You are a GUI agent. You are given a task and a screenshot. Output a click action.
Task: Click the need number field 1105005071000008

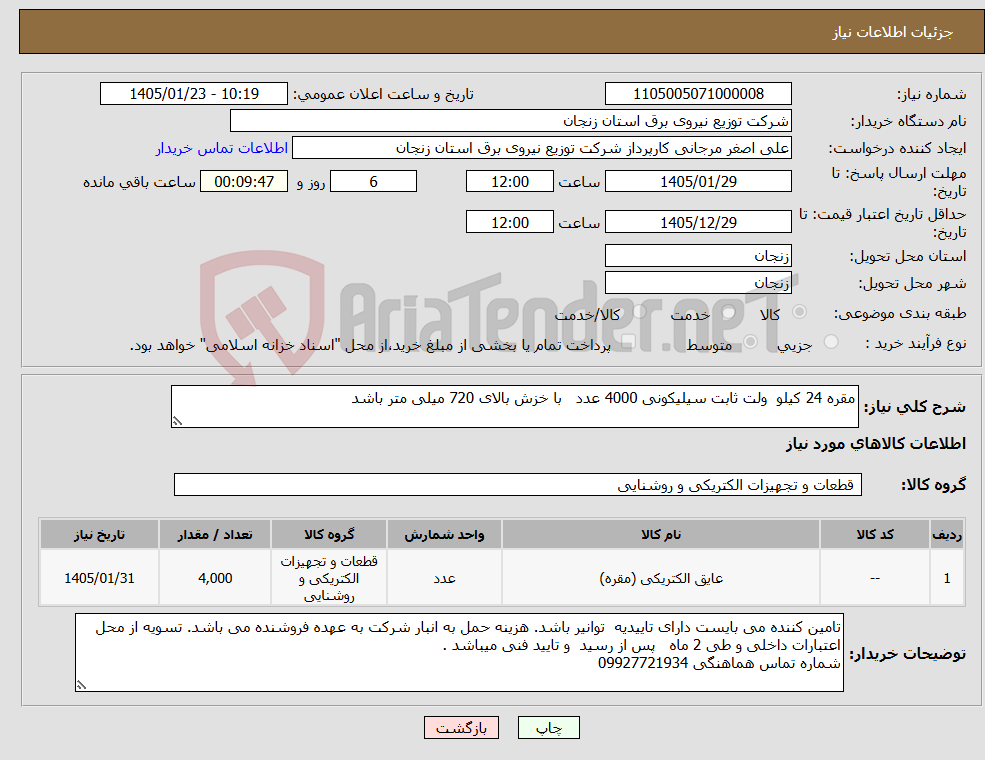(698, 94)
